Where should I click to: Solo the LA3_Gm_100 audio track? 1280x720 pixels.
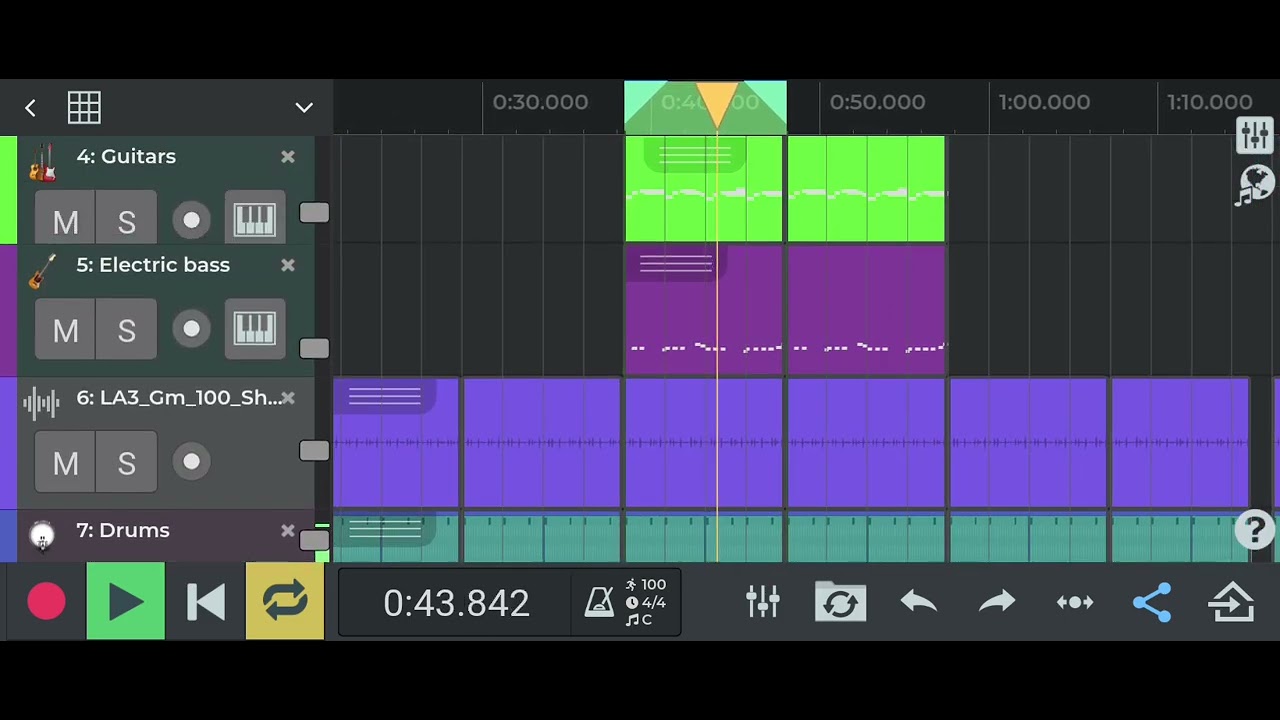pos(127,462)
